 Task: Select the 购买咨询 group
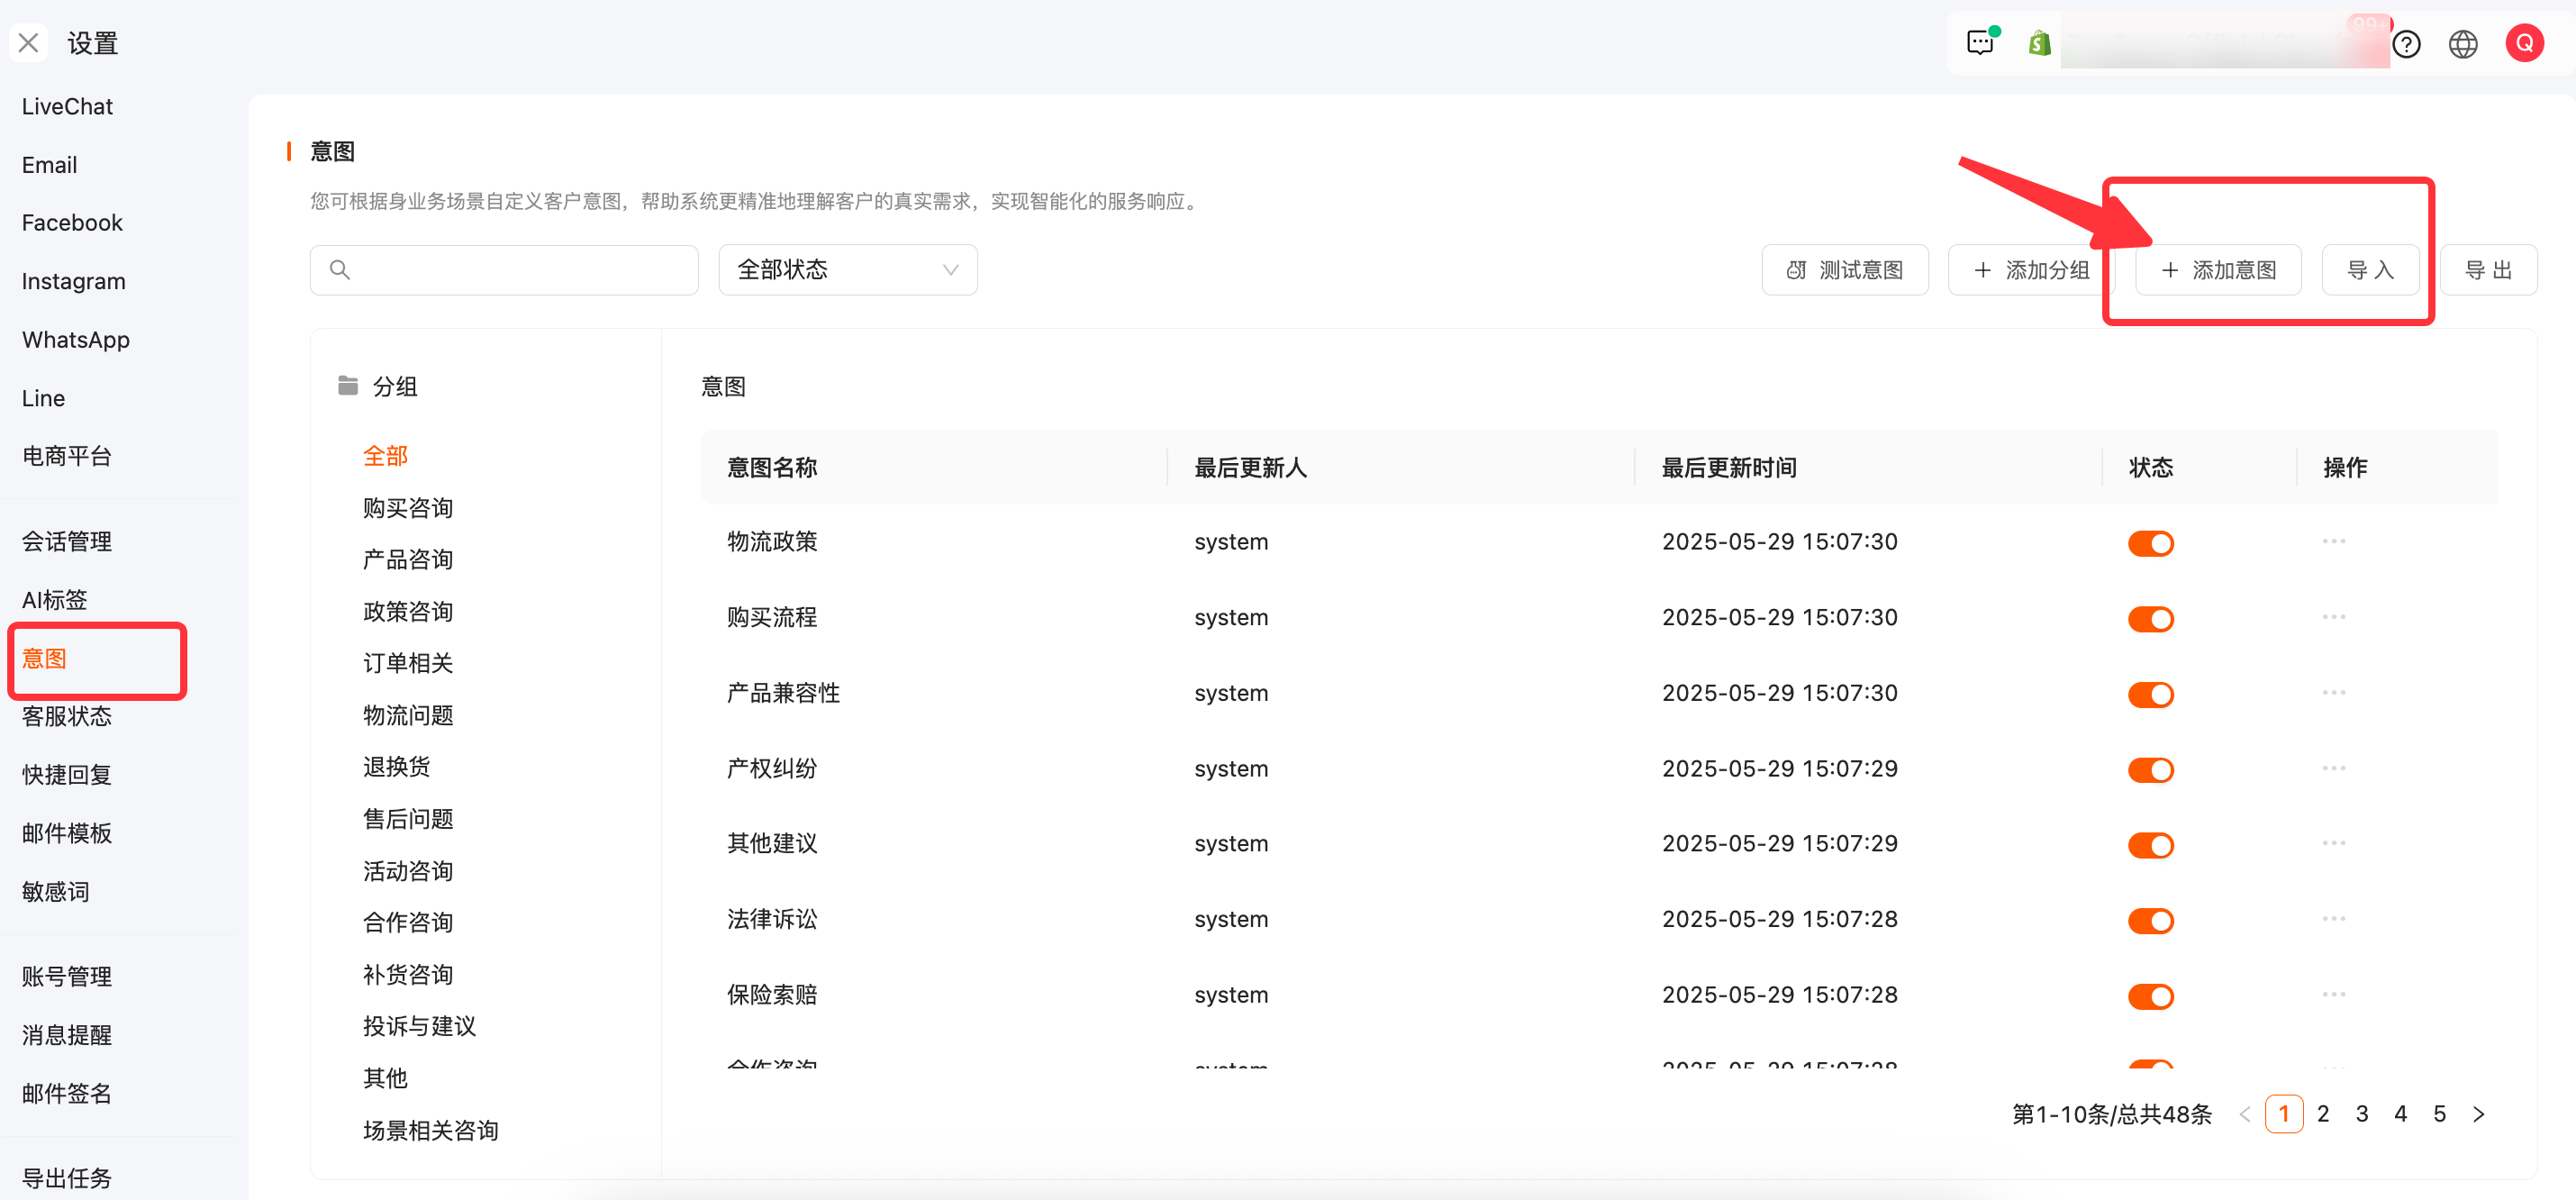click(408, 508)
